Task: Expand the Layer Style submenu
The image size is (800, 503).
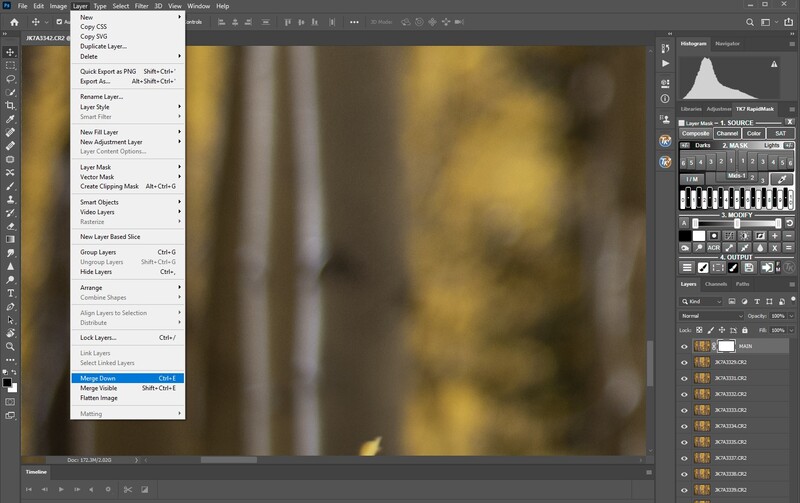Action: (128, 107)
